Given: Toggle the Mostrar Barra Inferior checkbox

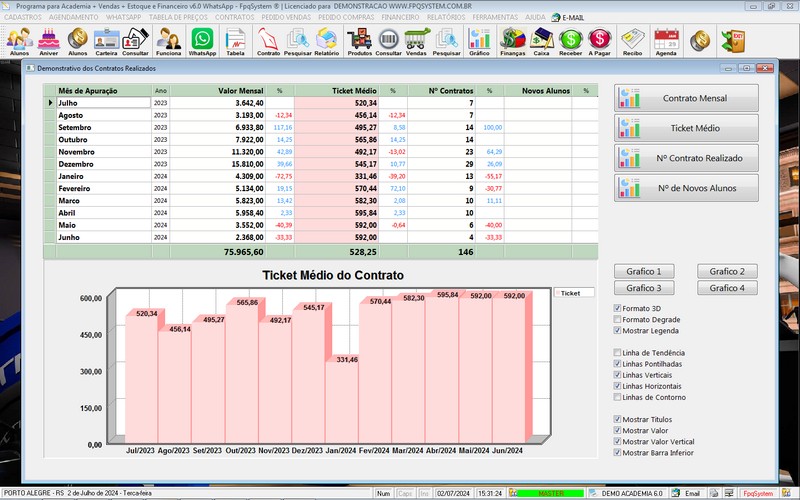Looking at the screenshot, I should tap(617, 453).
